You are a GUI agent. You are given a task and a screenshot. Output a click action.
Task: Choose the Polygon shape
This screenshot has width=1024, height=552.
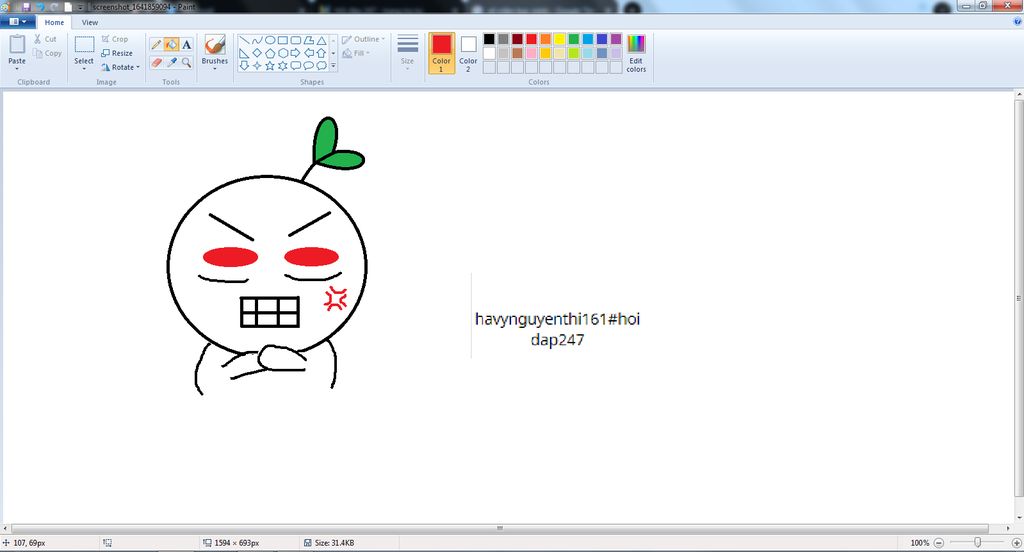[308, 41]
